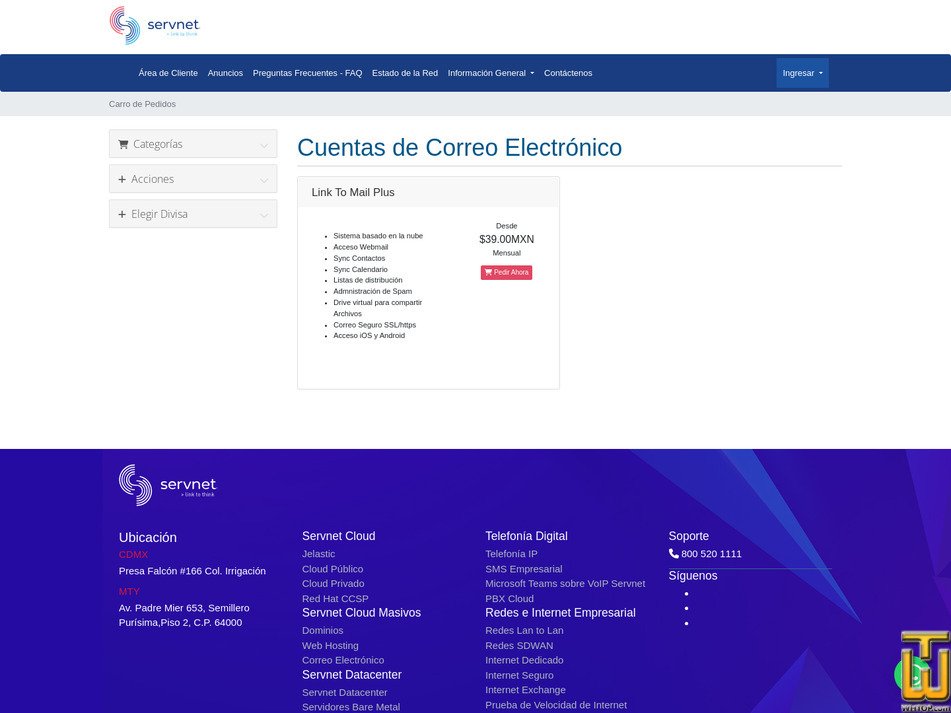Screen dimensions: 951x713
Task: Open the Contáctenos menu item
Action: (568, 73)
